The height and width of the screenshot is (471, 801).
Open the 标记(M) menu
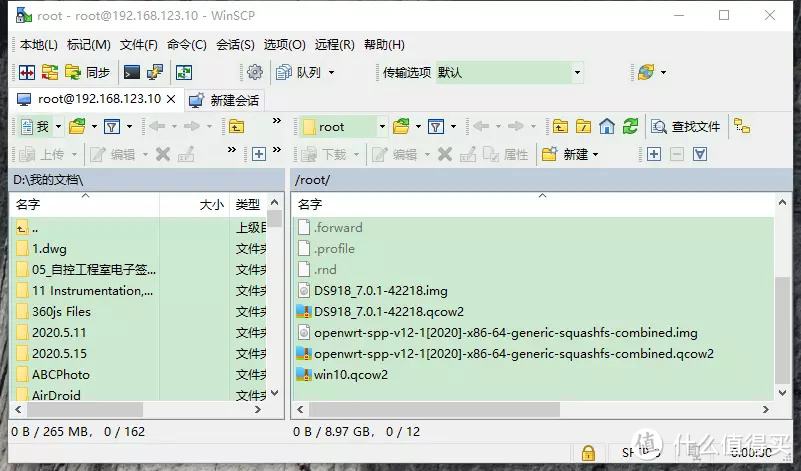point(88,45)
